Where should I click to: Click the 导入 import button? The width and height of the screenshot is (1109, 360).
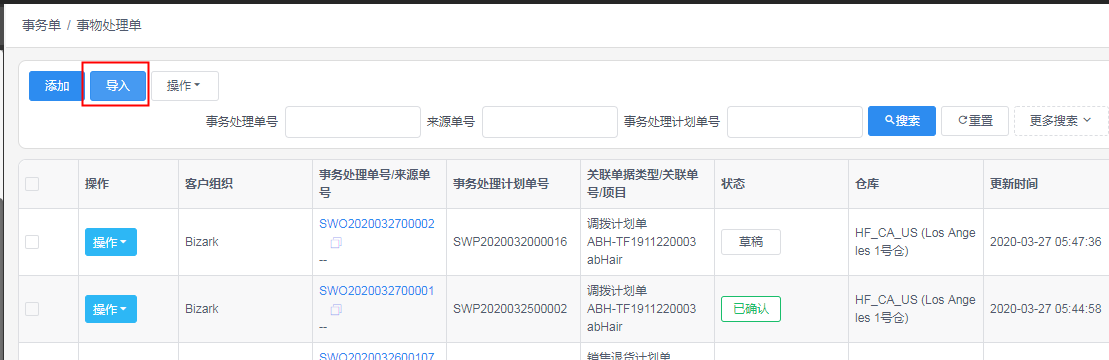tap(118, 86)
